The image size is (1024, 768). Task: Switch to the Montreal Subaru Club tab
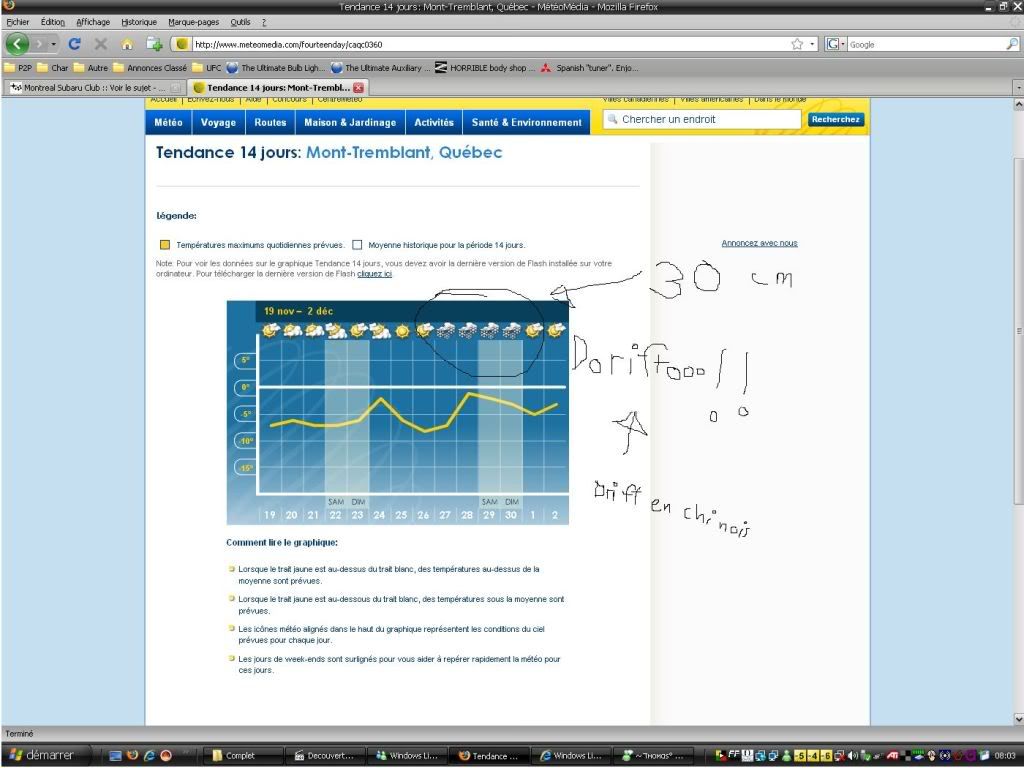coord(94,88)
